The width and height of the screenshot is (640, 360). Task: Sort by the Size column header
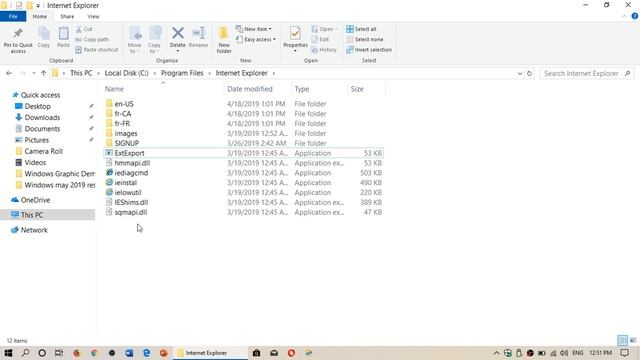pos(357,89)
